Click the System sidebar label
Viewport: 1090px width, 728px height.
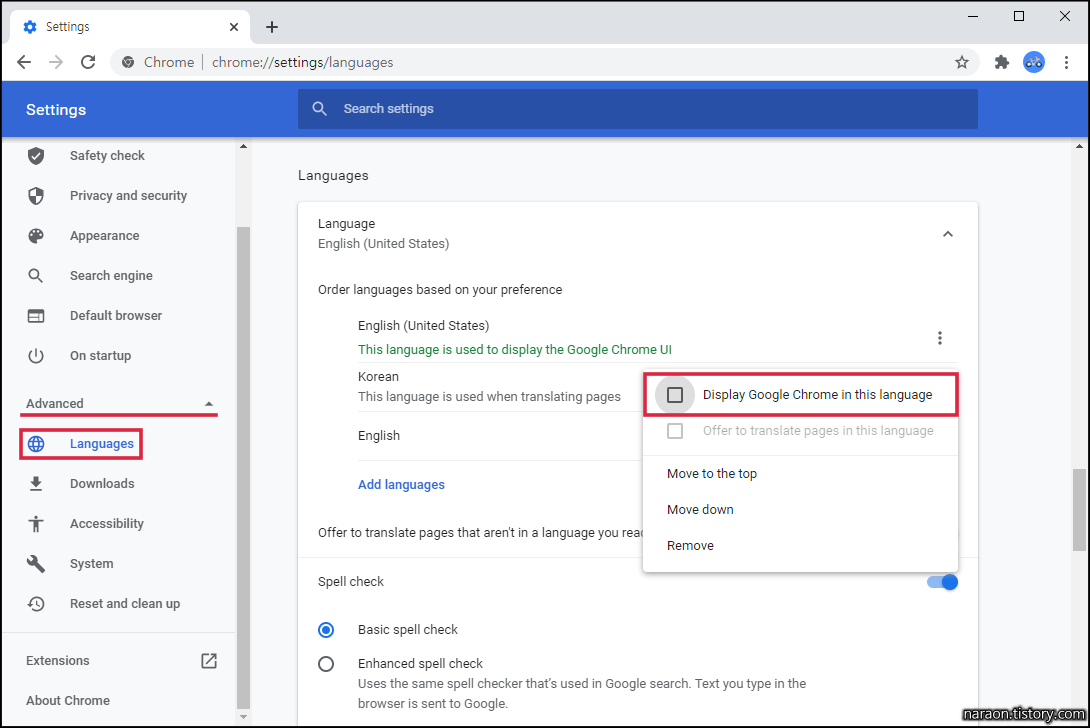tap(92, 564)
